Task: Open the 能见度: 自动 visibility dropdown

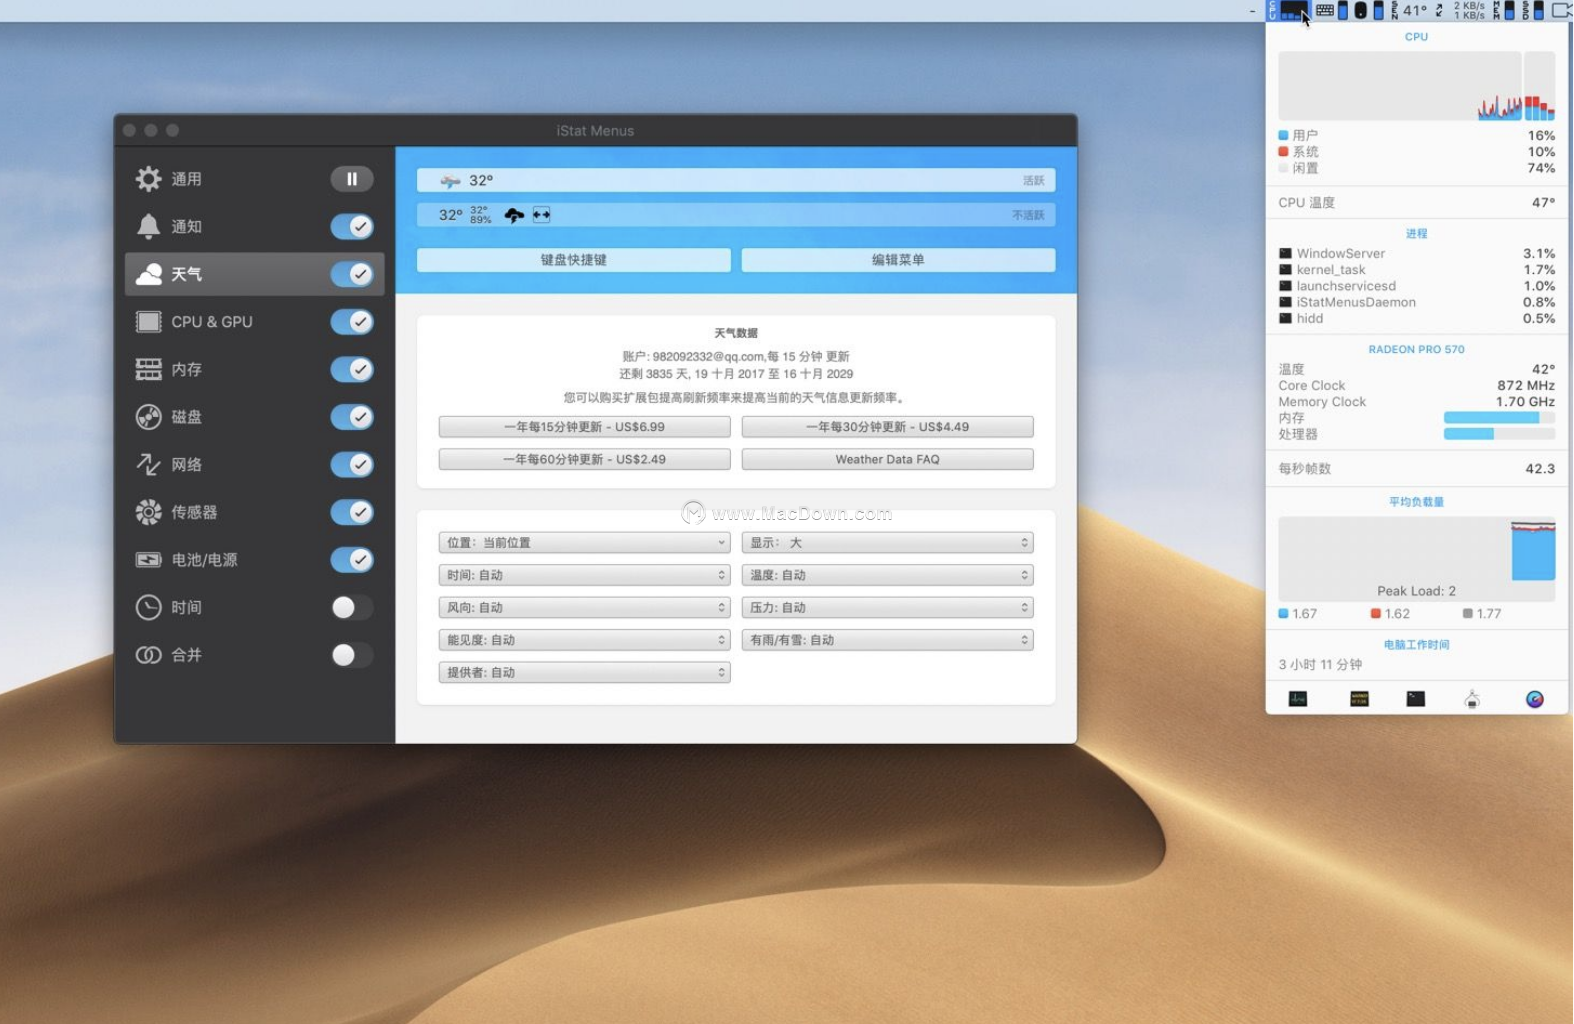Action: coord(584,640)
